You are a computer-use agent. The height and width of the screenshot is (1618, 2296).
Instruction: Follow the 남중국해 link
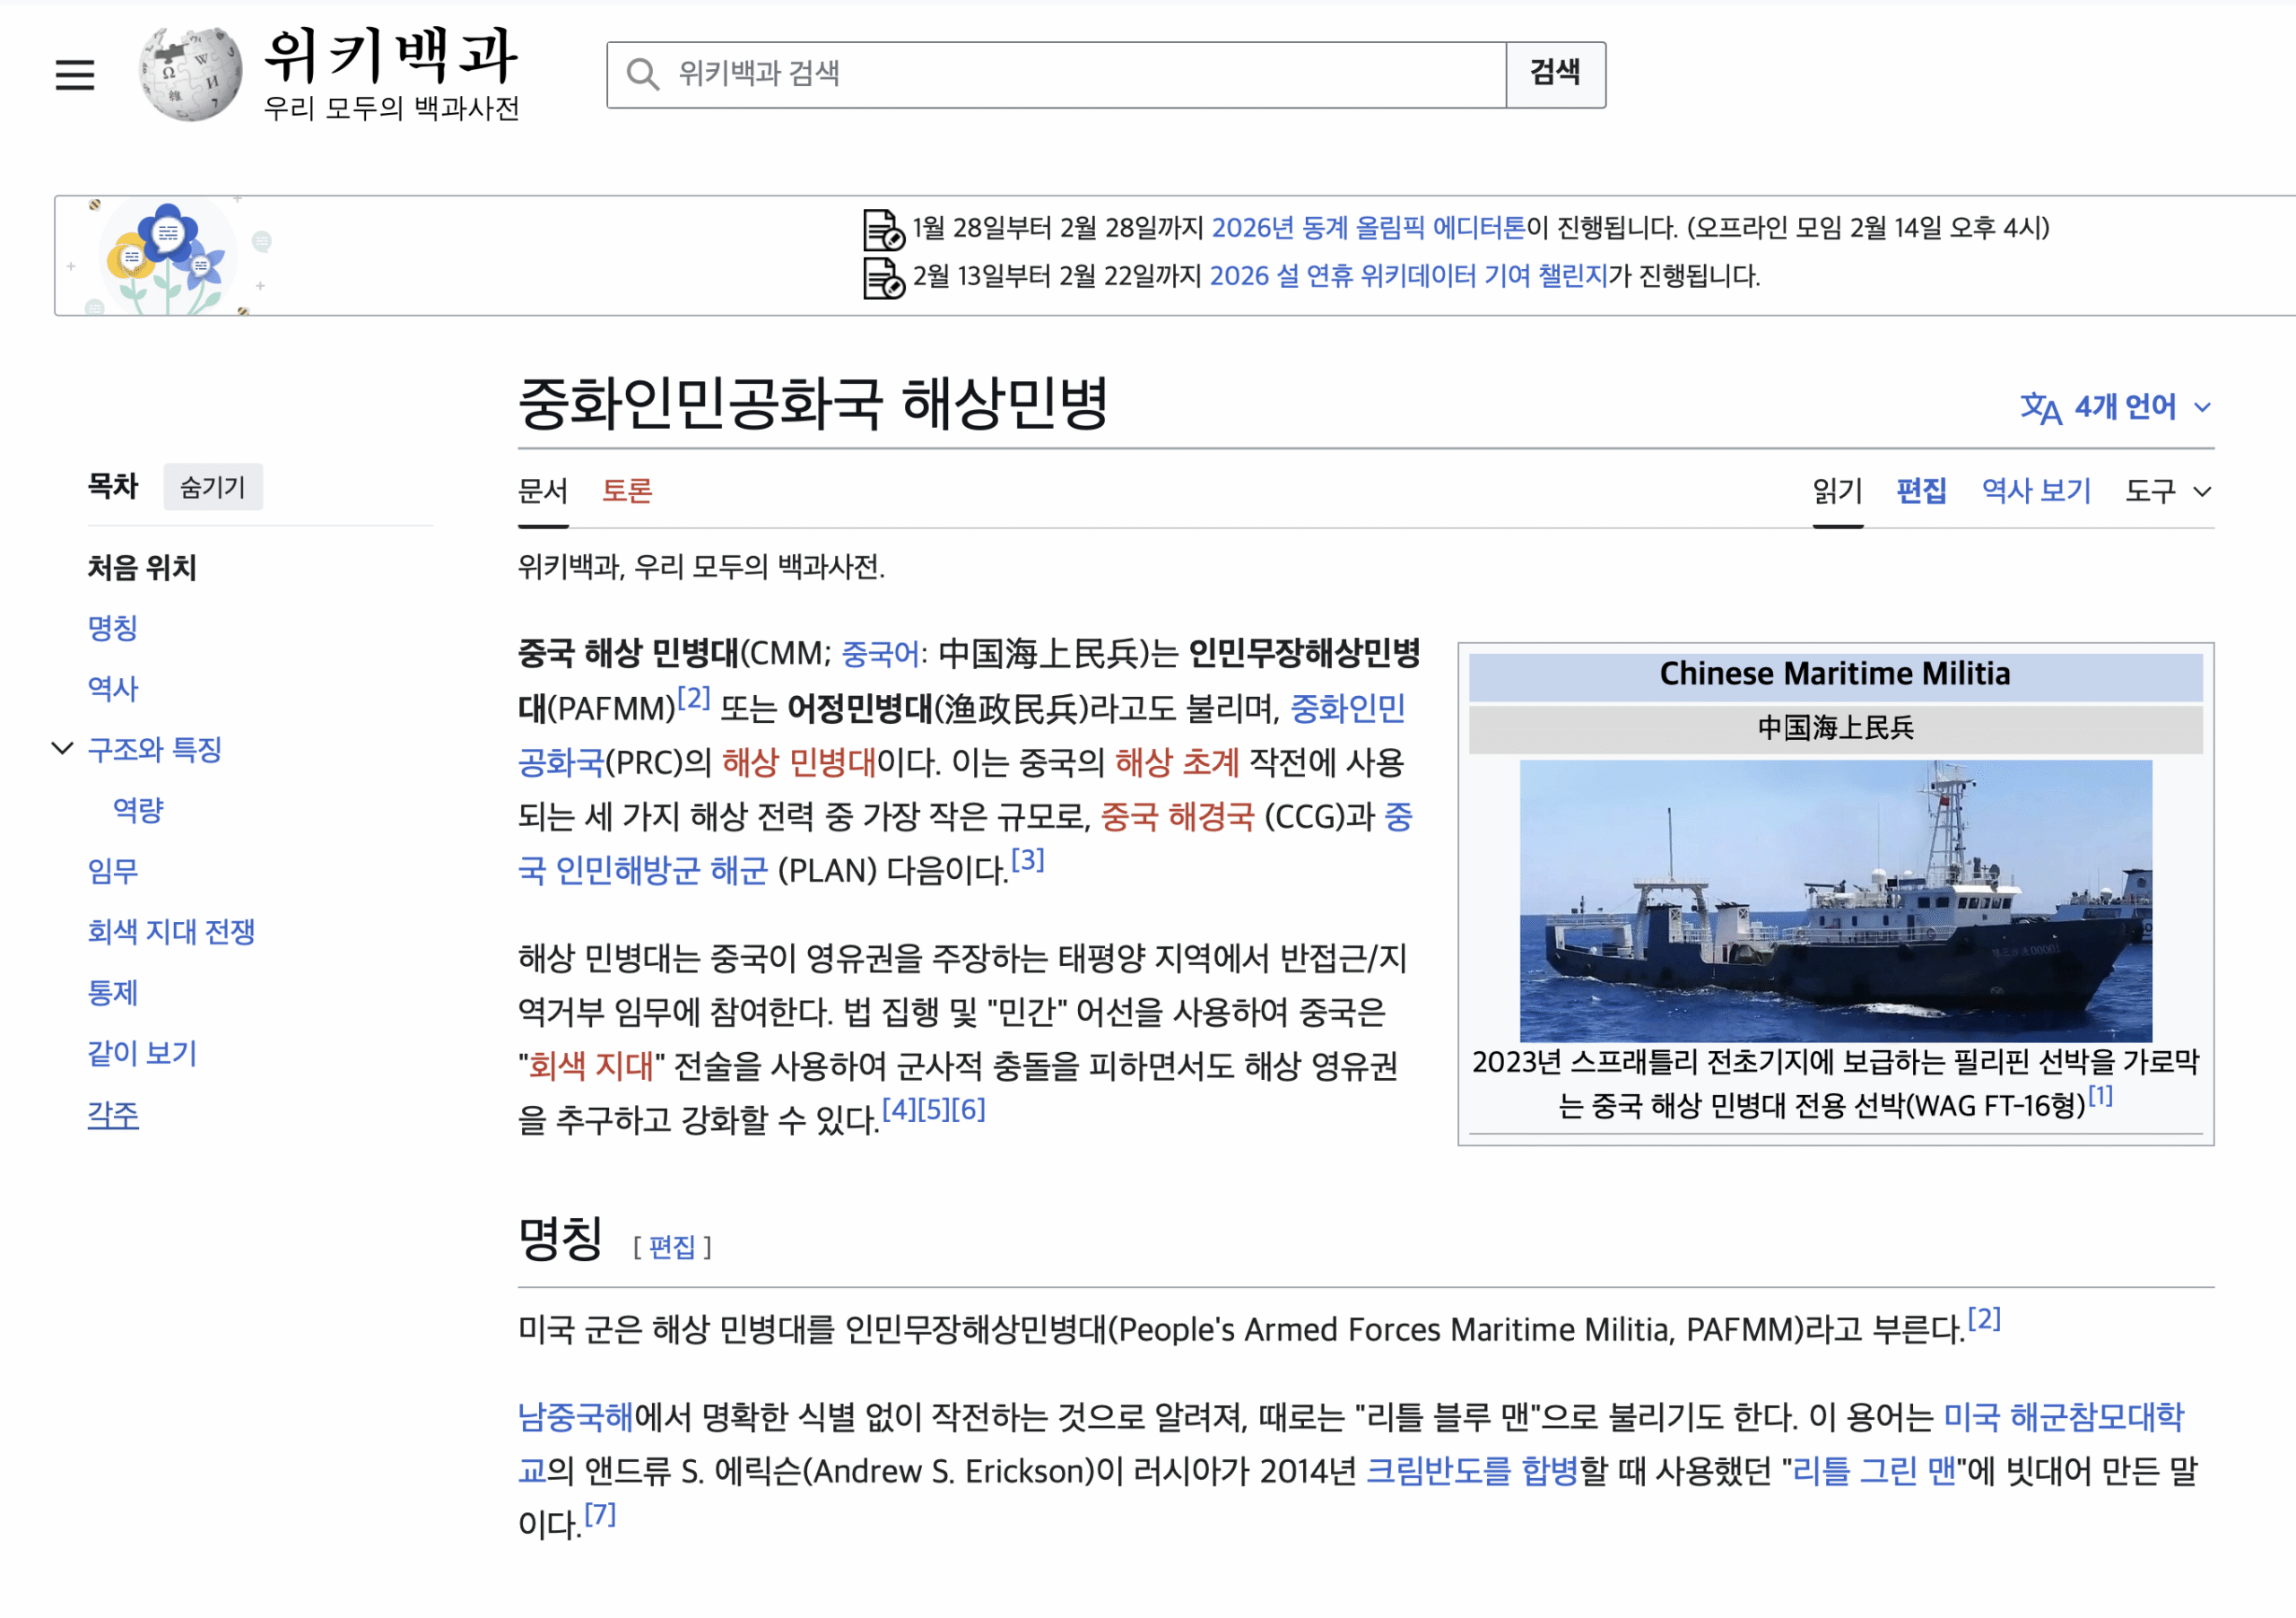pos(575,1417)
